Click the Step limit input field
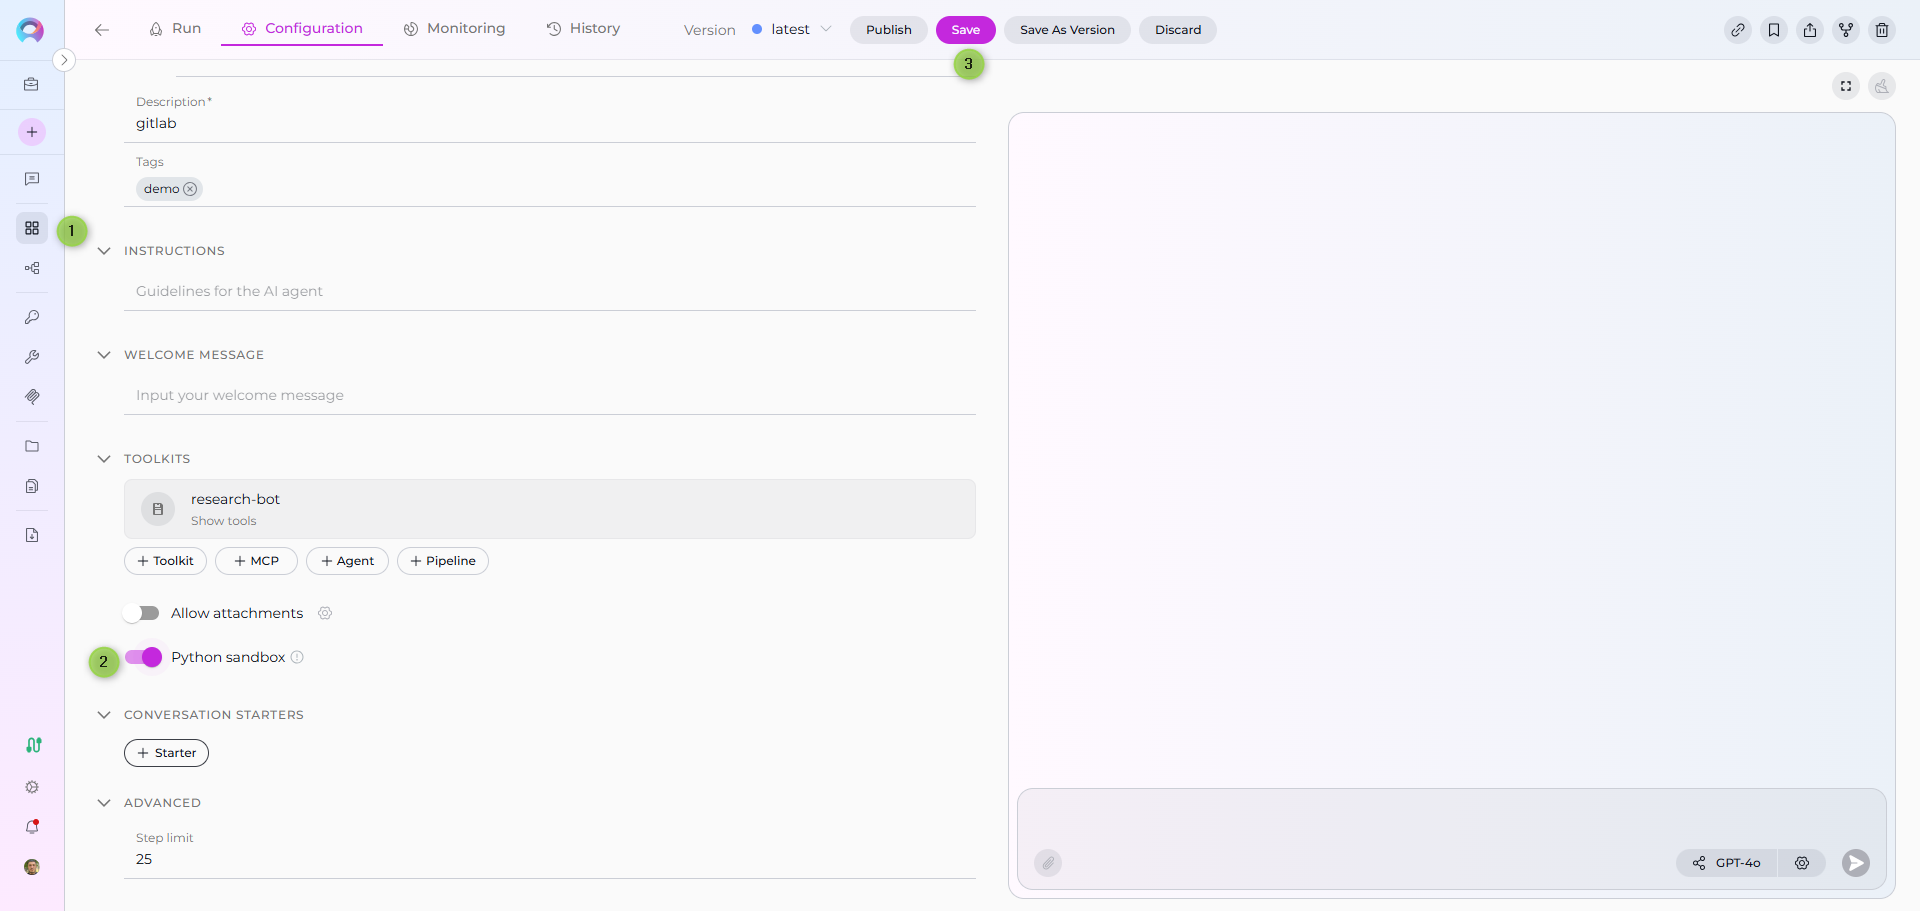The image size is (1920, 911). coord(549,859)
